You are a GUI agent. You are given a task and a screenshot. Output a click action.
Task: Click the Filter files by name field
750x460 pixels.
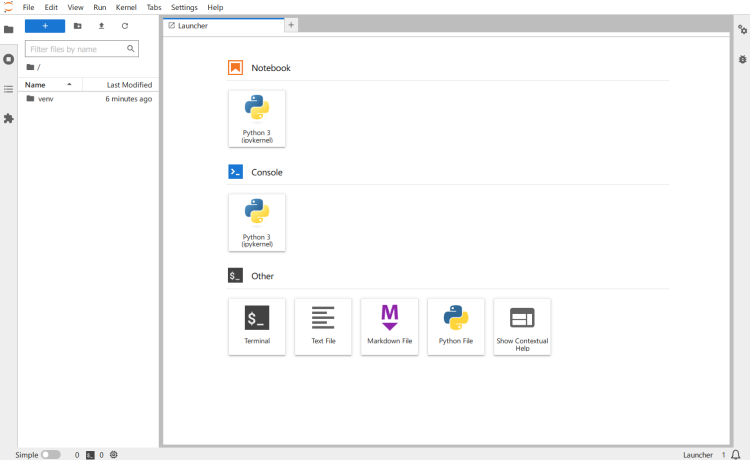82,49
